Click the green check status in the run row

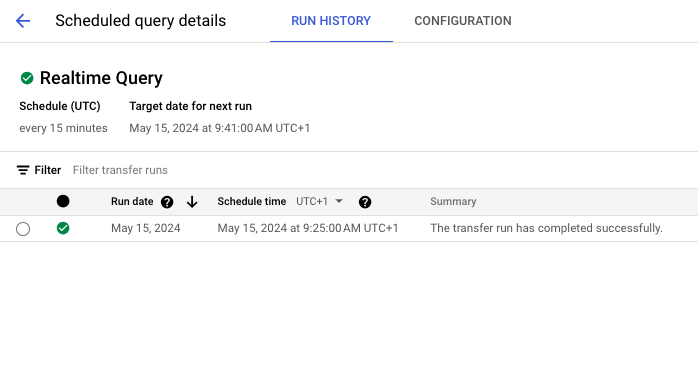63,228
